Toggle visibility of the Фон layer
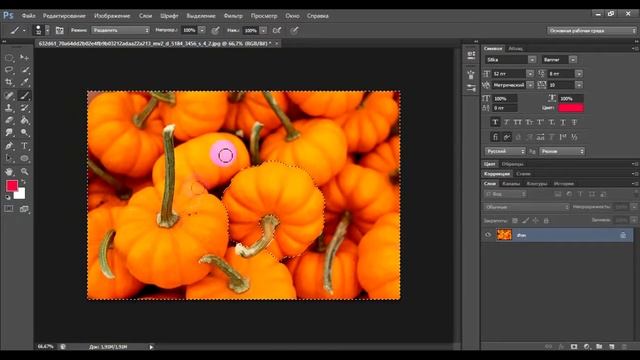The width and height of the screenshot is (640, 360). (x=488, y=235)
